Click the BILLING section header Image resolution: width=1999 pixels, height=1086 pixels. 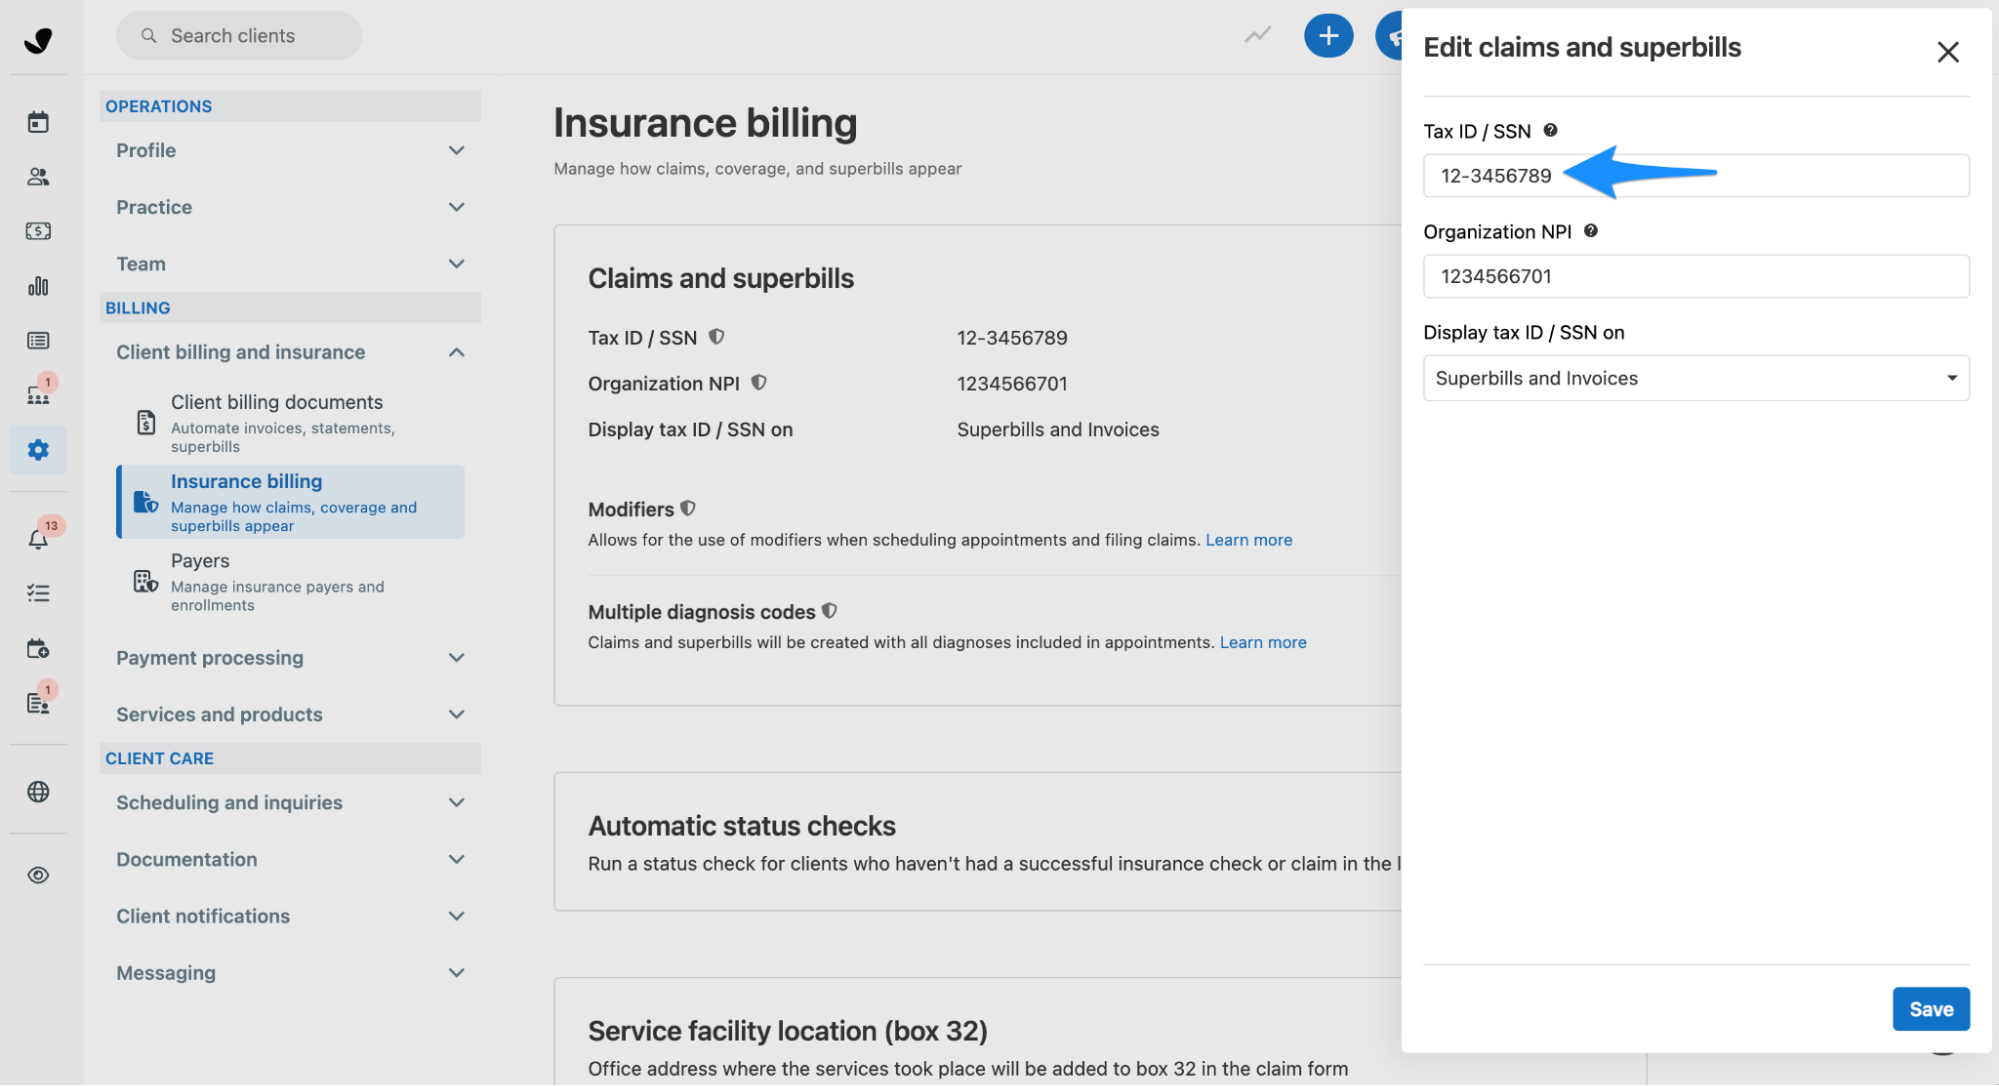(290, 308)
